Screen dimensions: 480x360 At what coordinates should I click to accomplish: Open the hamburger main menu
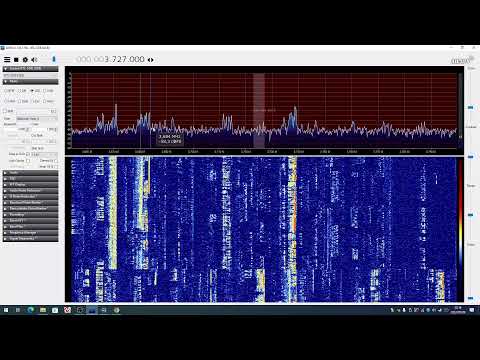[7, 60]
